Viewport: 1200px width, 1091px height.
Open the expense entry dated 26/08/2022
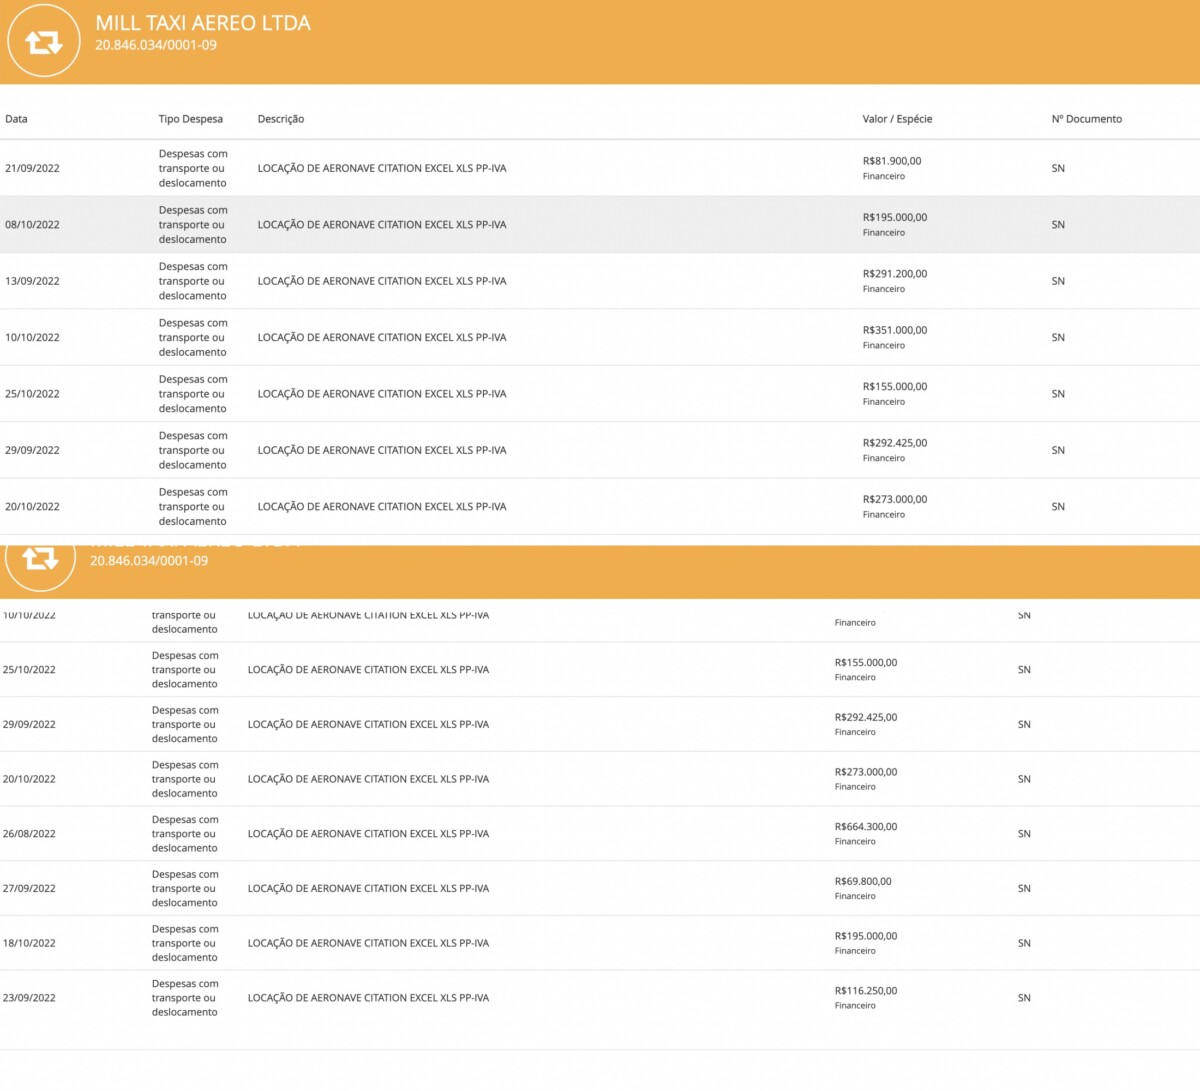(x=29, y=834)
